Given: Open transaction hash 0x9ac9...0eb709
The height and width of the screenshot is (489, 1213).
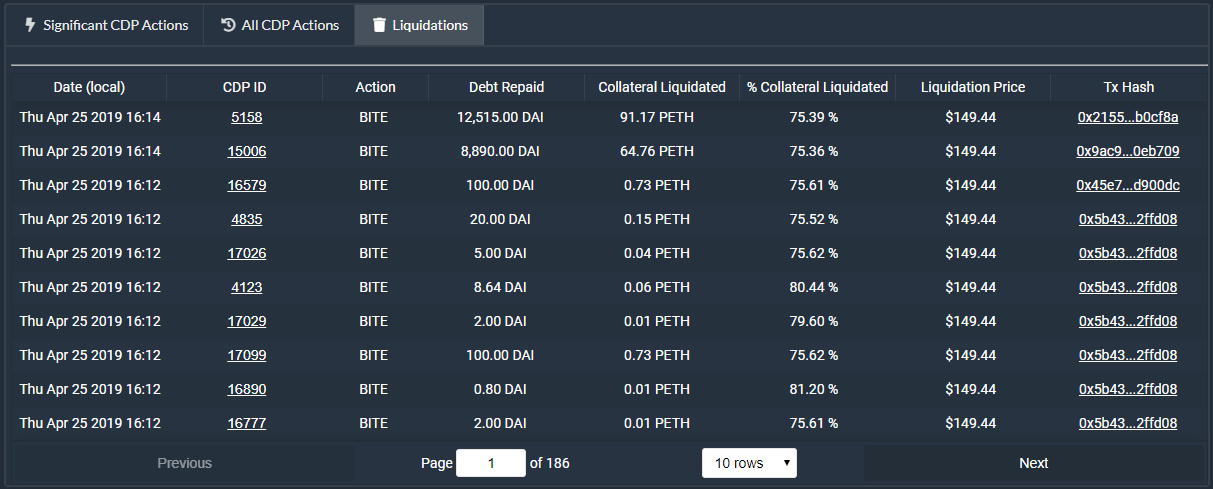Looking at the screenshot, I should (1128, 151).
